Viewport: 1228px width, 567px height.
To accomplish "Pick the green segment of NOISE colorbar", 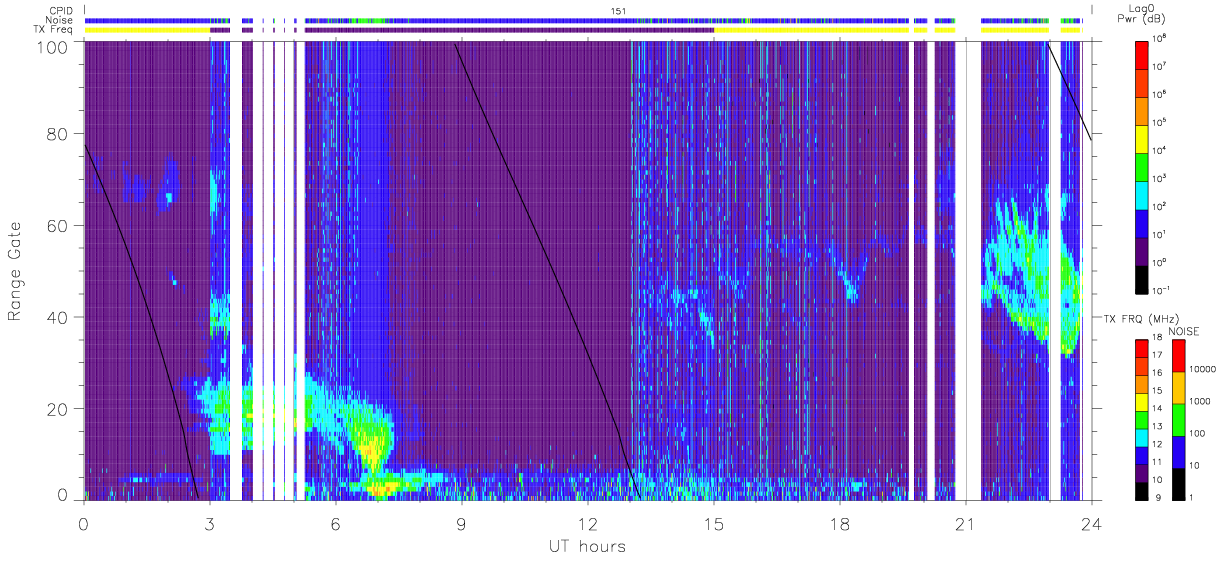I will coord(1178,419).
